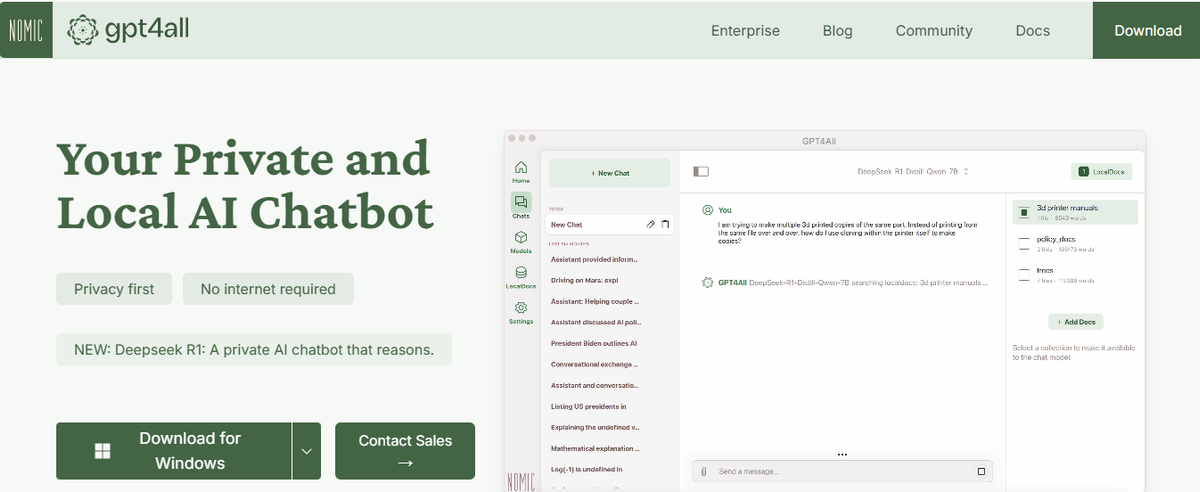This screenshot has width=1200, height=492.
Task: Open the Assistant provided inform... chat
Action: [596, 260]
